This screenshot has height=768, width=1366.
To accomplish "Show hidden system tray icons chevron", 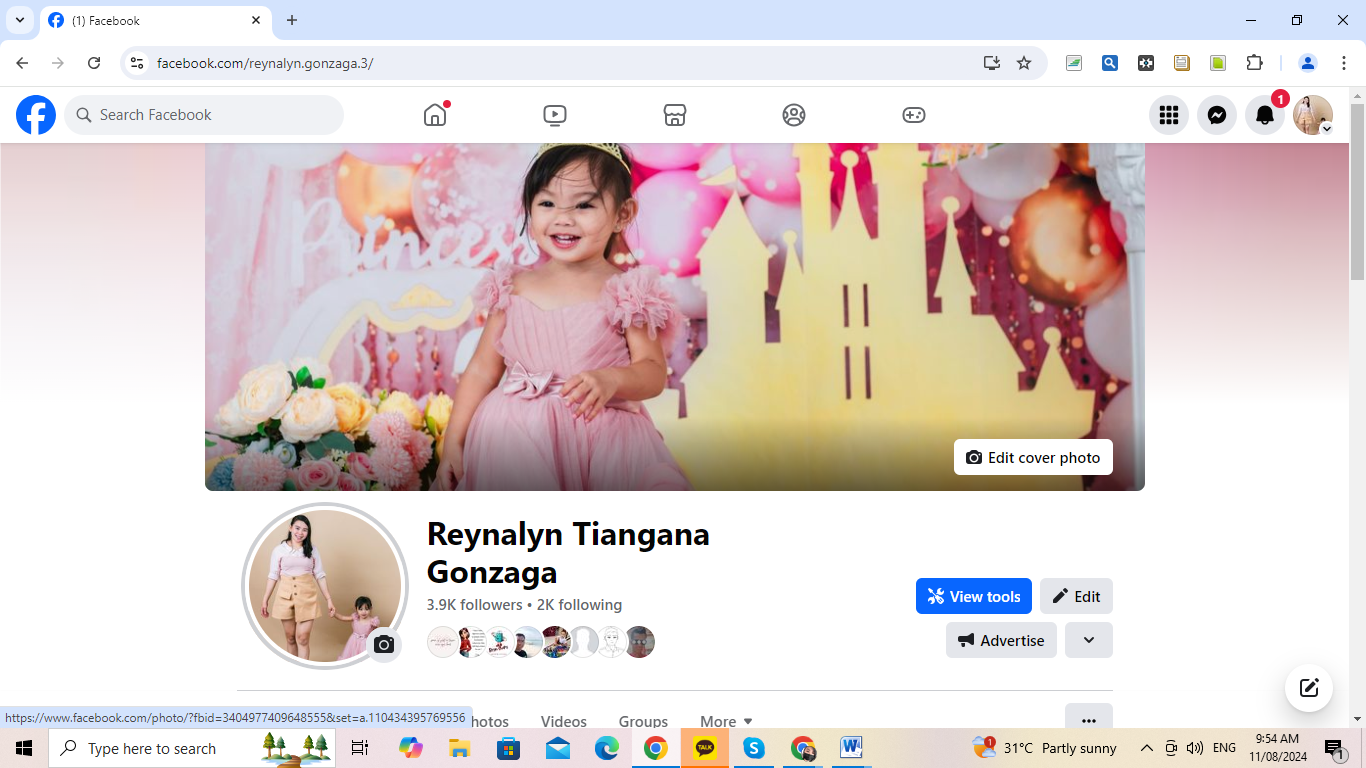I will coord(1147,748).
